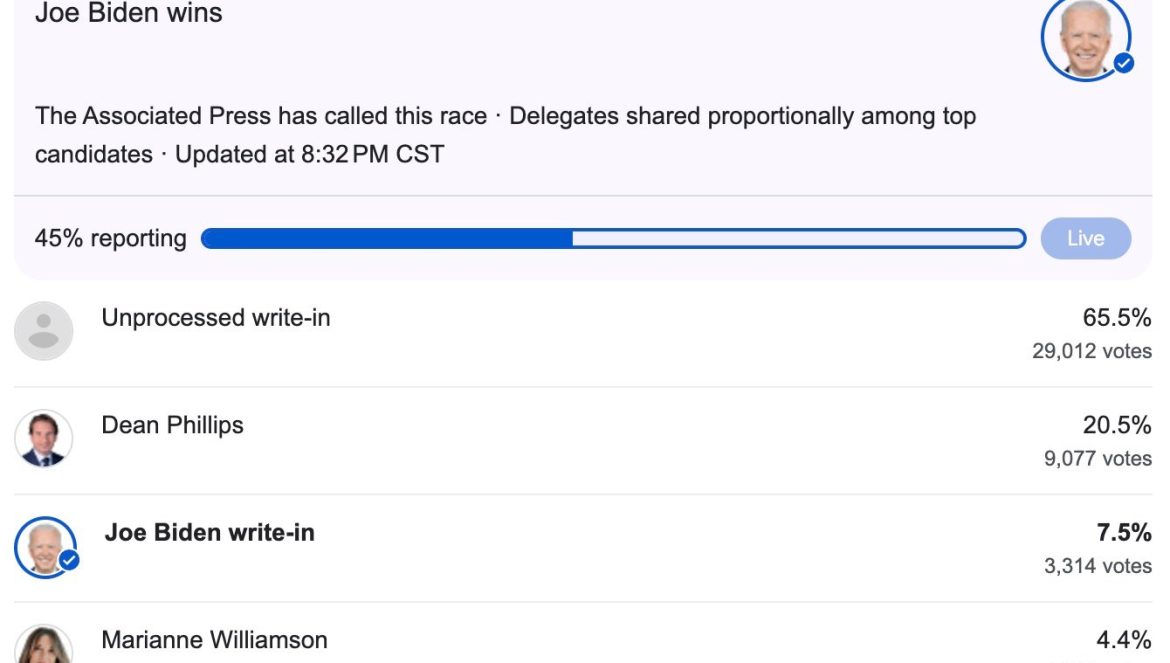1170x663 pixels.
Task: Open the Marianne Williamson candidate name
Action: (214, 640)
